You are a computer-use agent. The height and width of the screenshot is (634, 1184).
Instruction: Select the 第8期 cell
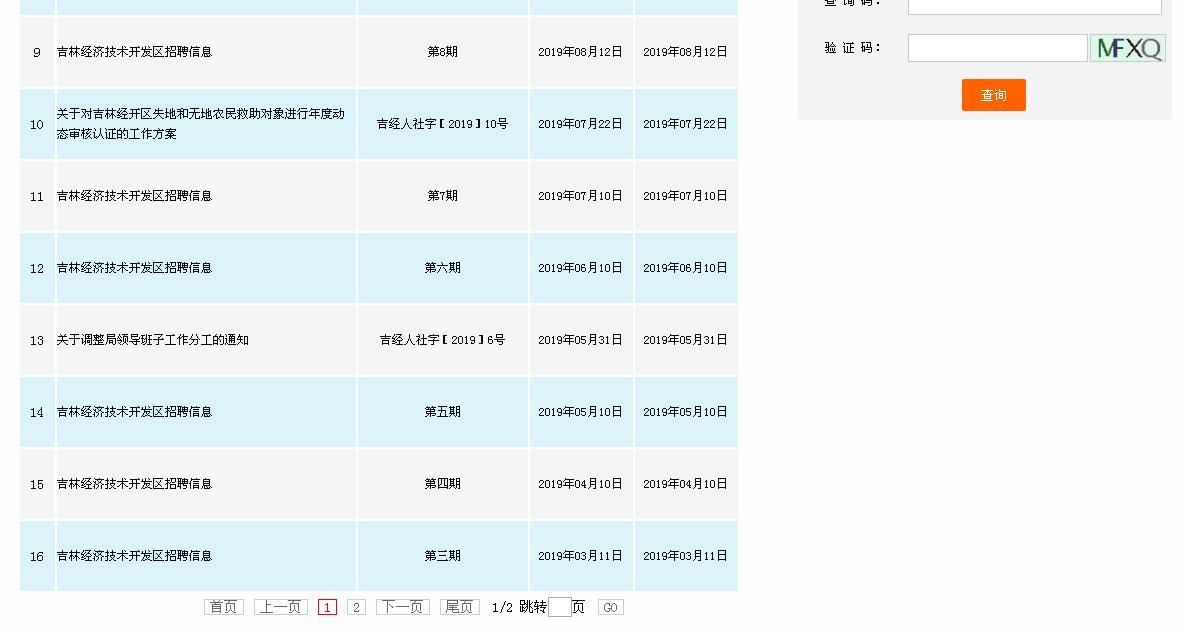pyautogui.click(x=442, y=52)
